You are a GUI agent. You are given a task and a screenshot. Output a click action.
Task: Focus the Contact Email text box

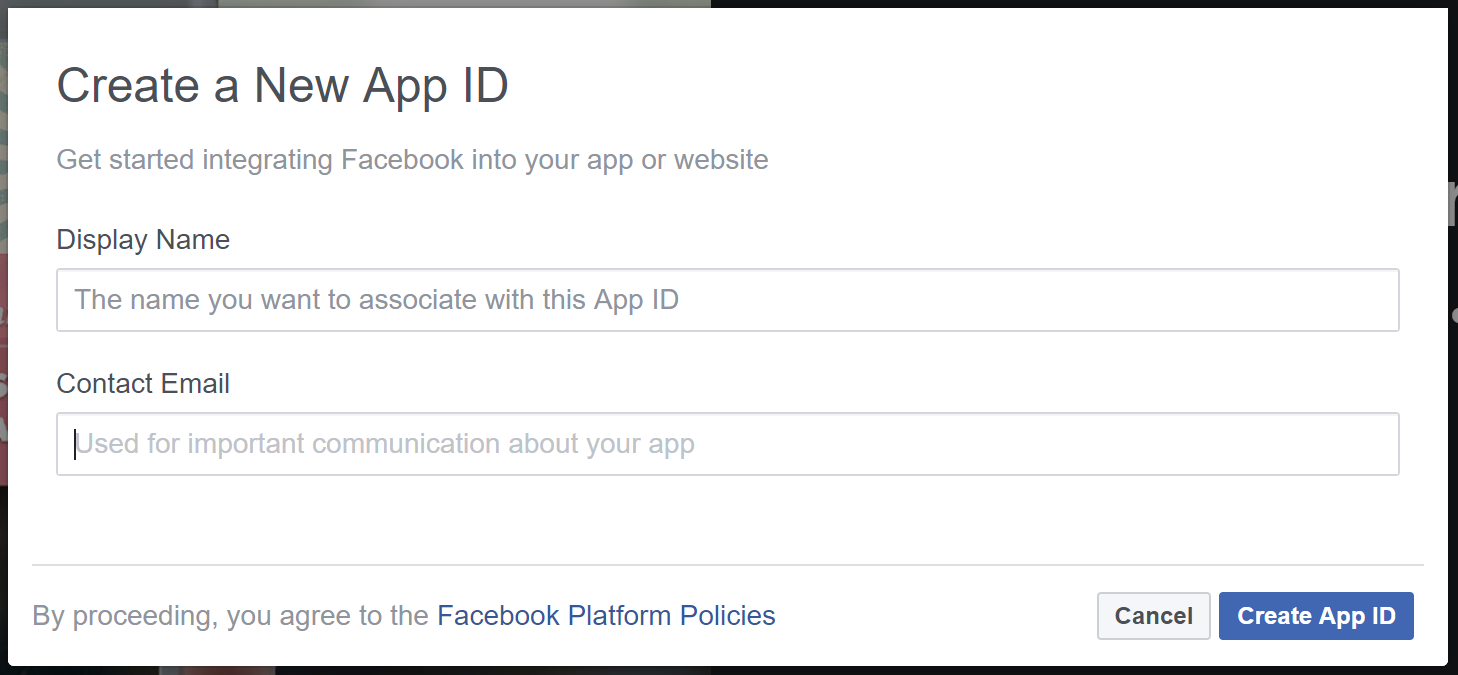coord(727,444)
